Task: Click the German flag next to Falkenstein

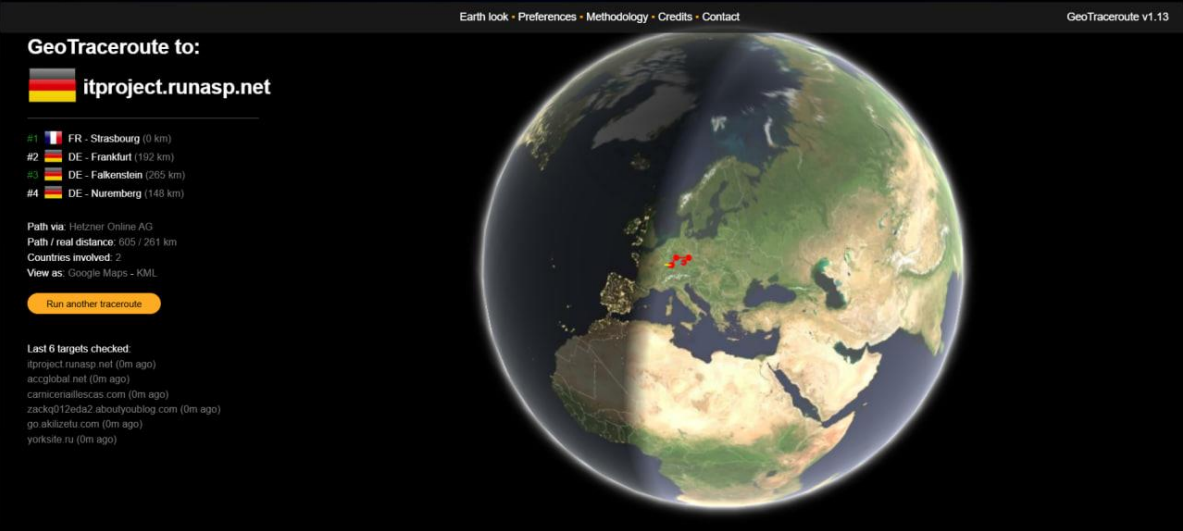Action: [53, 175]
